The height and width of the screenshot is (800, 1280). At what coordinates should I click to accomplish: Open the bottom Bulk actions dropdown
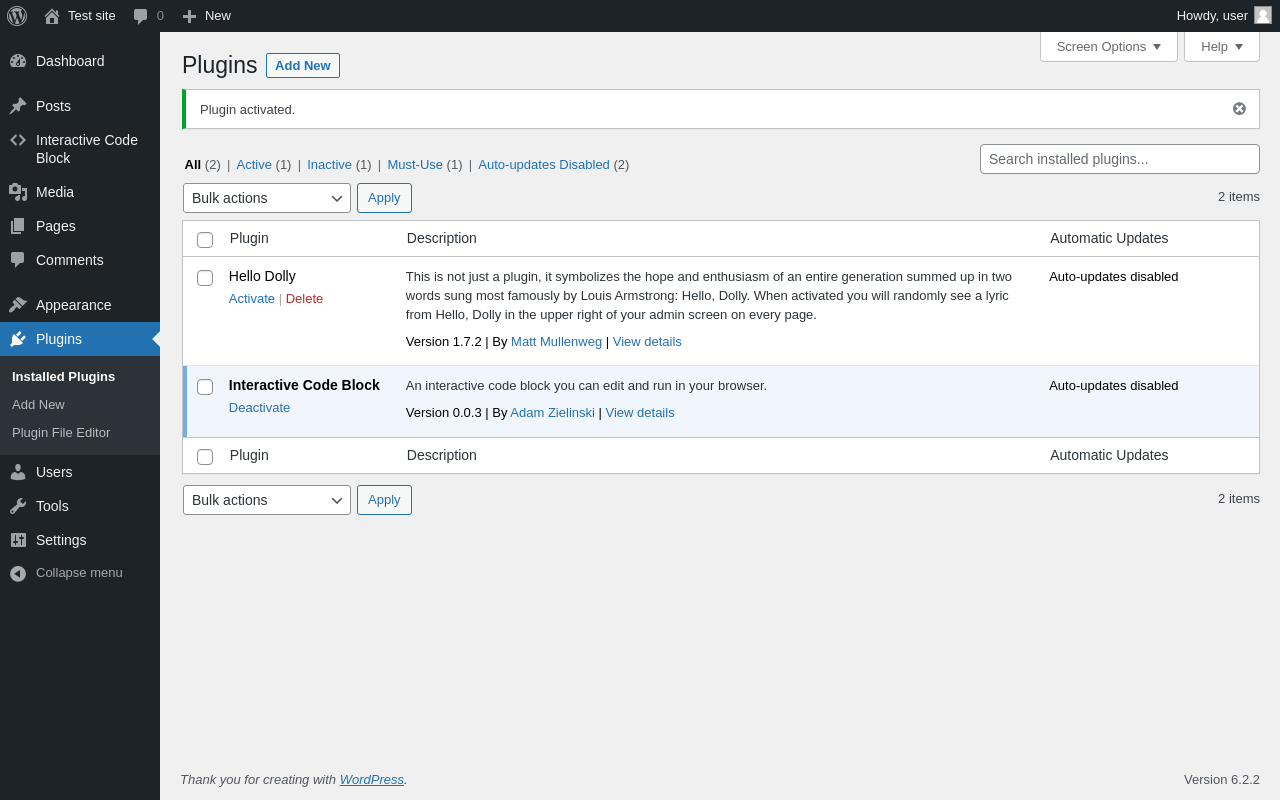(x=267, y=500)
